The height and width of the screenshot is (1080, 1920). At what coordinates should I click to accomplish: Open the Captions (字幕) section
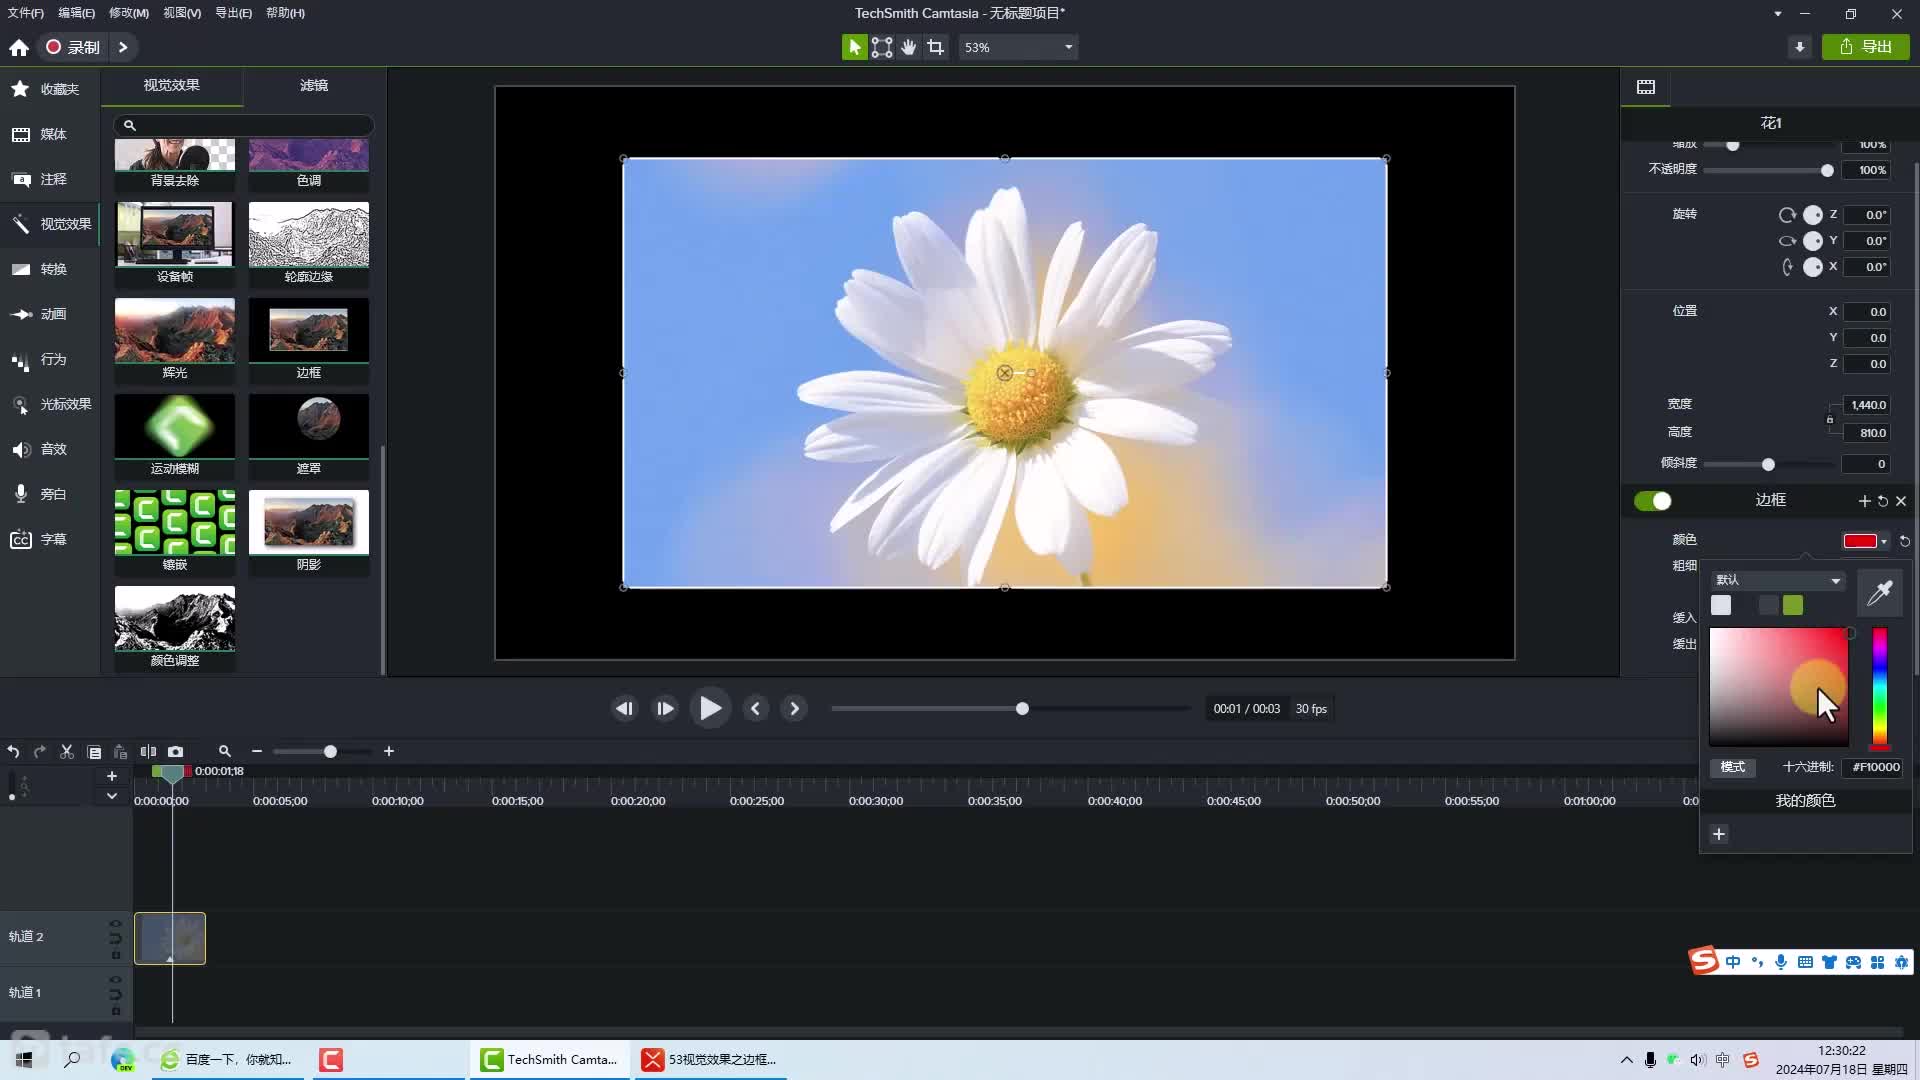49,539
